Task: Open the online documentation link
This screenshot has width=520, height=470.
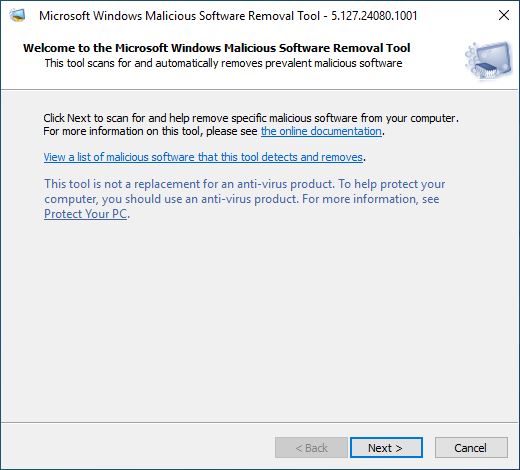Action: click(321, 131)
